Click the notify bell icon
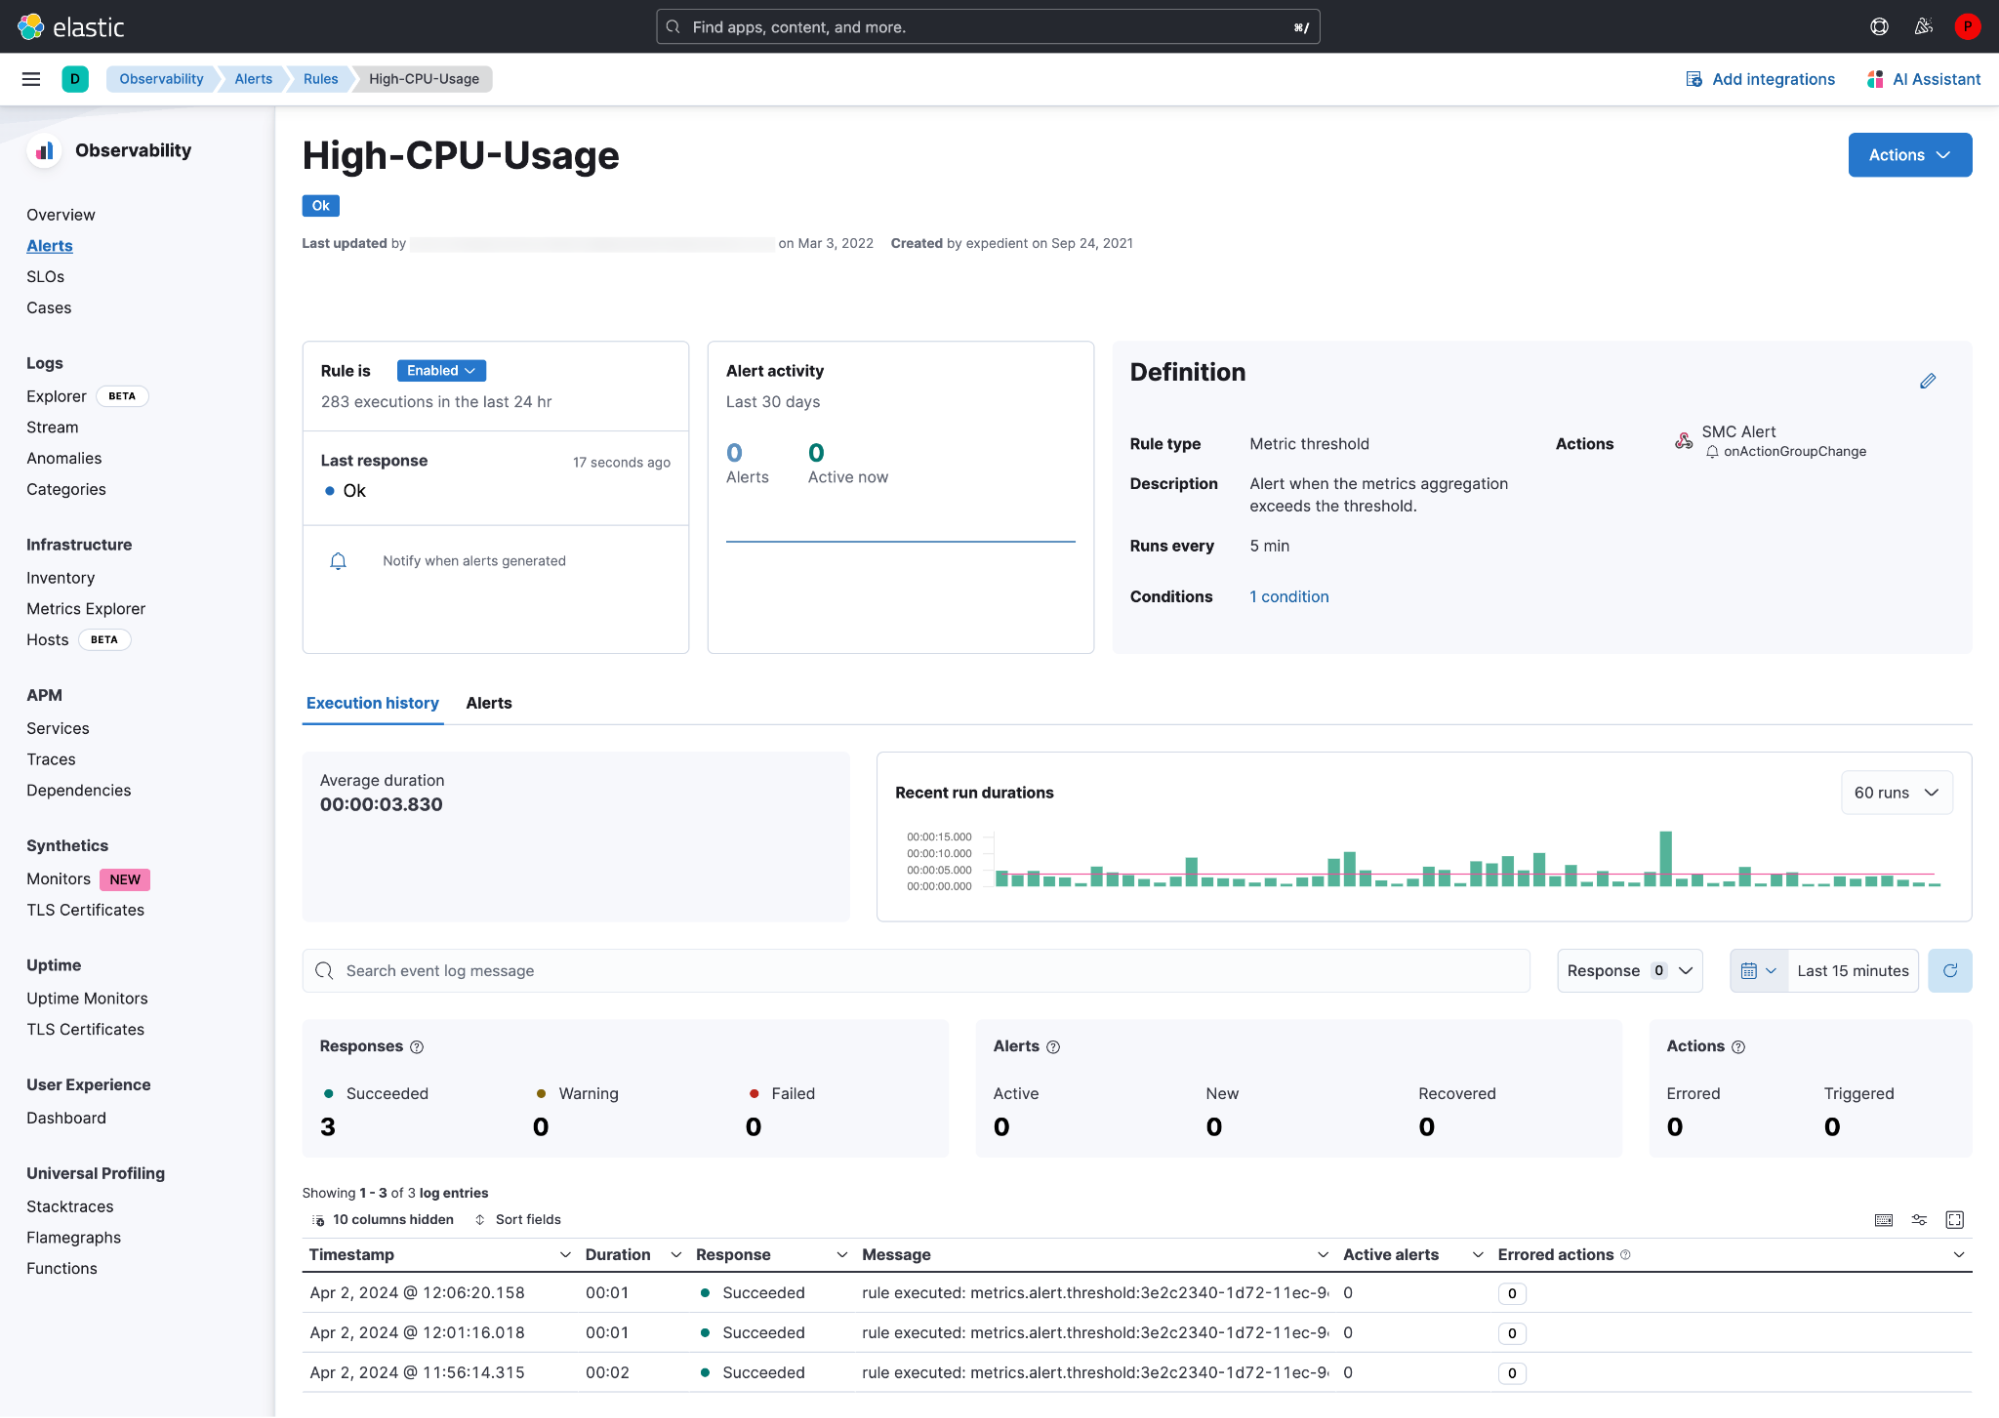1999x1418 pixels. click(x=338, y=561)
